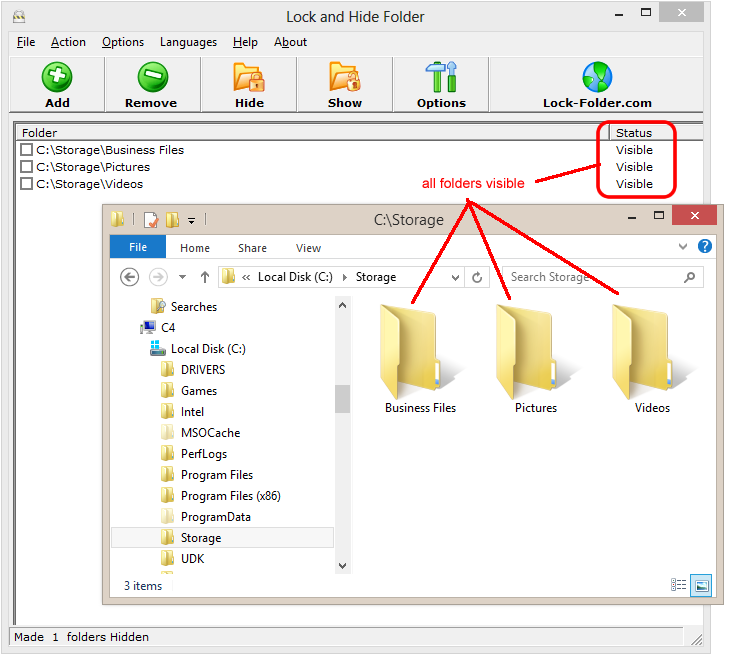The height and width of the screenshot is (666, 737).
Task: Open the Help menu
Action: (x=245, y=42)
